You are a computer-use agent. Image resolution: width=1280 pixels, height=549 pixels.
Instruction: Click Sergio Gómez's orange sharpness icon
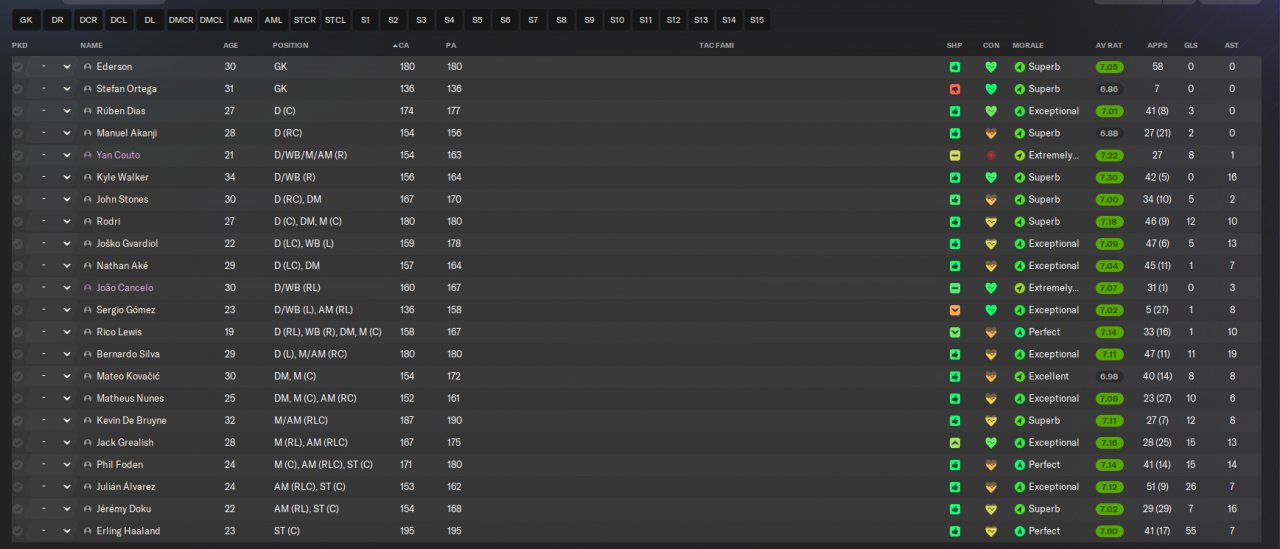[955, 310]
